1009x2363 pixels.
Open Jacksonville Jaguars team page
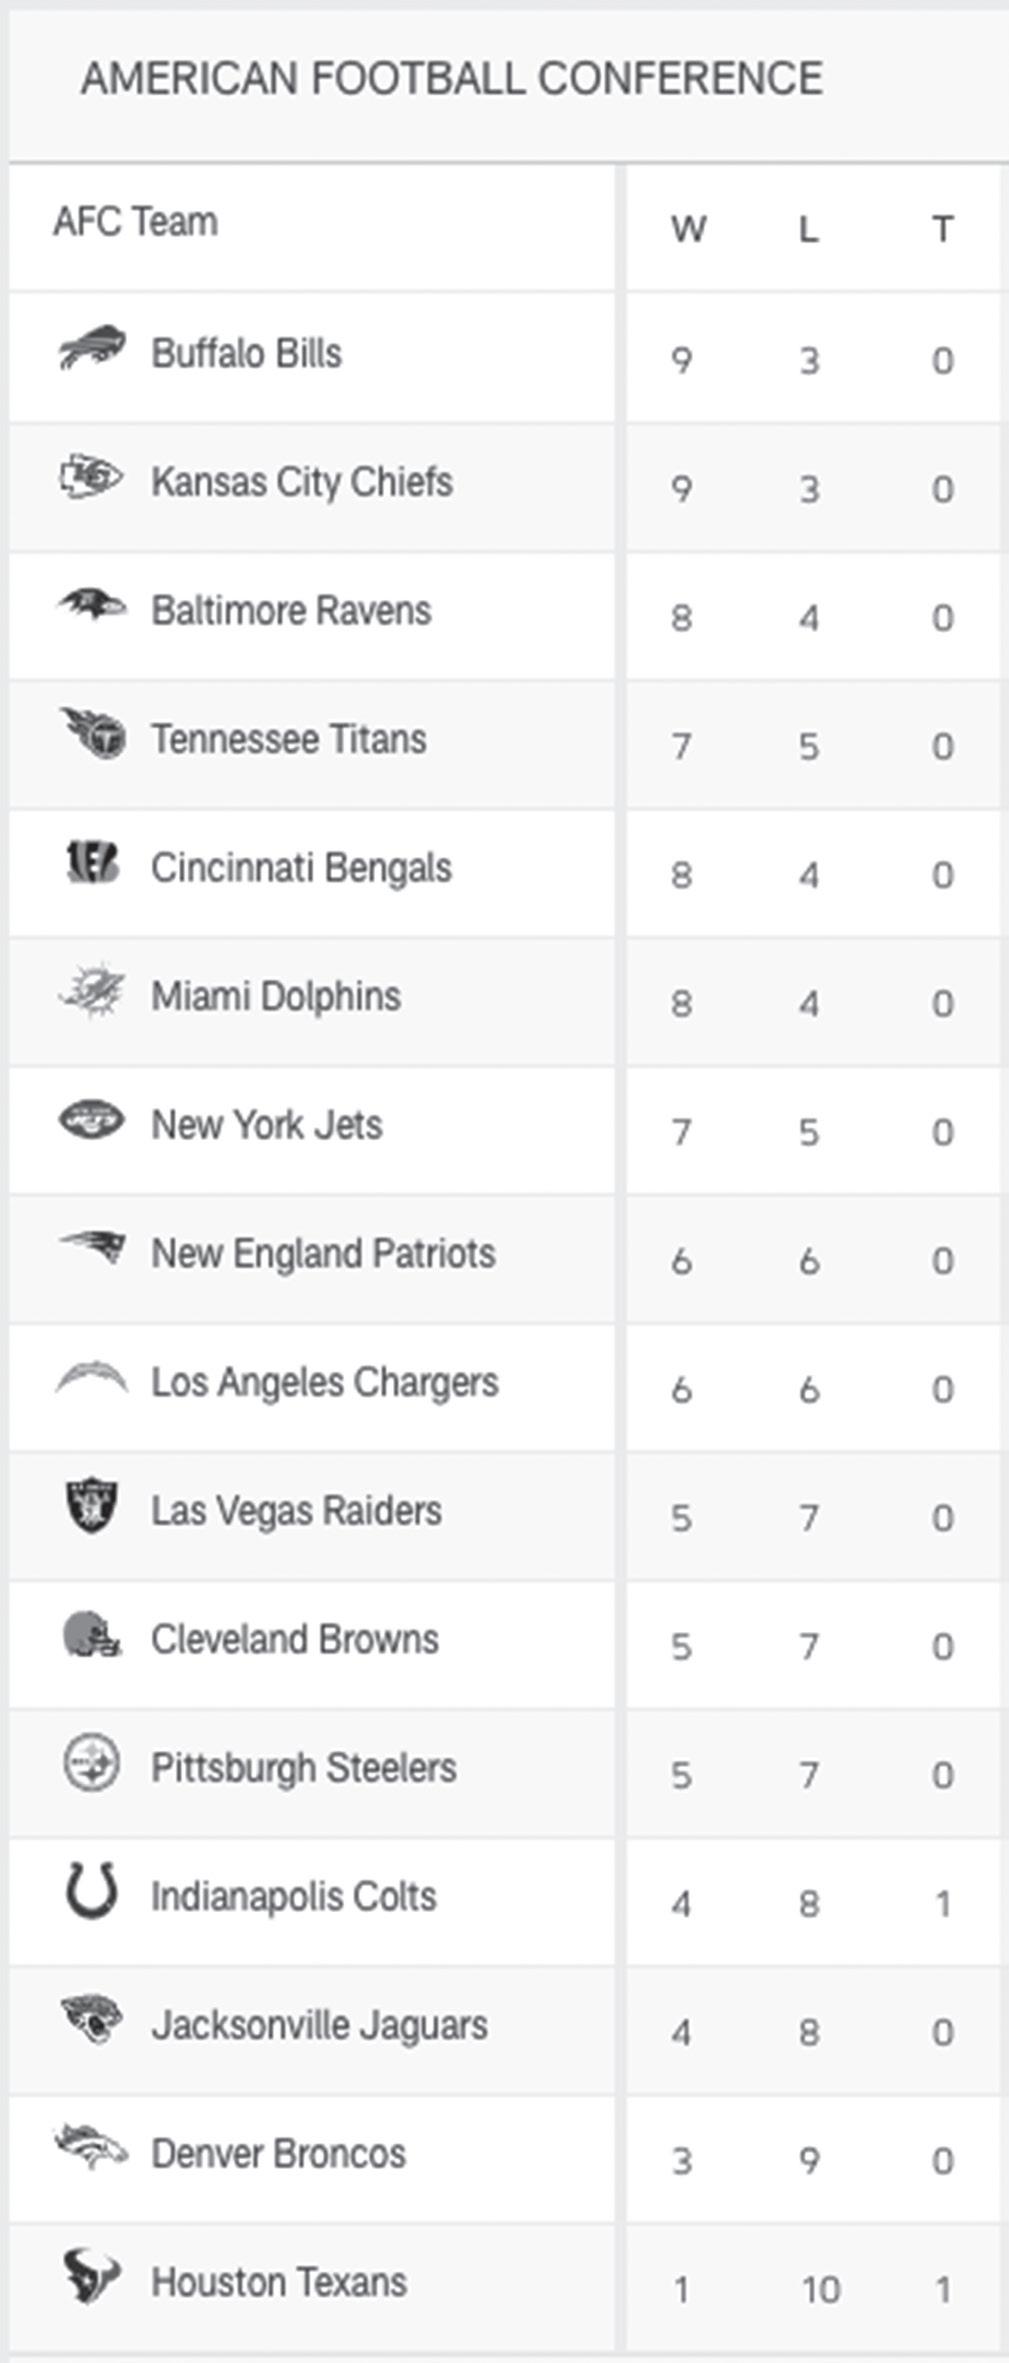(319, 2026)
